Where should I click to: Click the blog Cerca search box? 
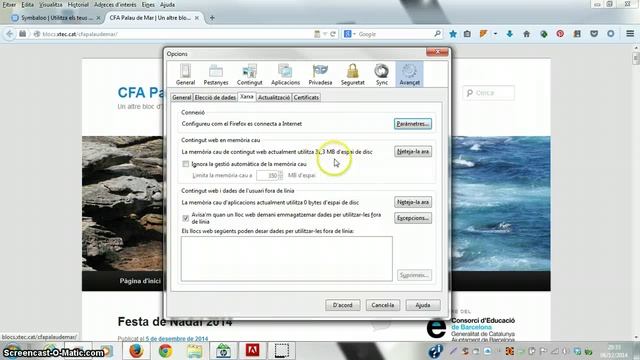tap(489, 93)
